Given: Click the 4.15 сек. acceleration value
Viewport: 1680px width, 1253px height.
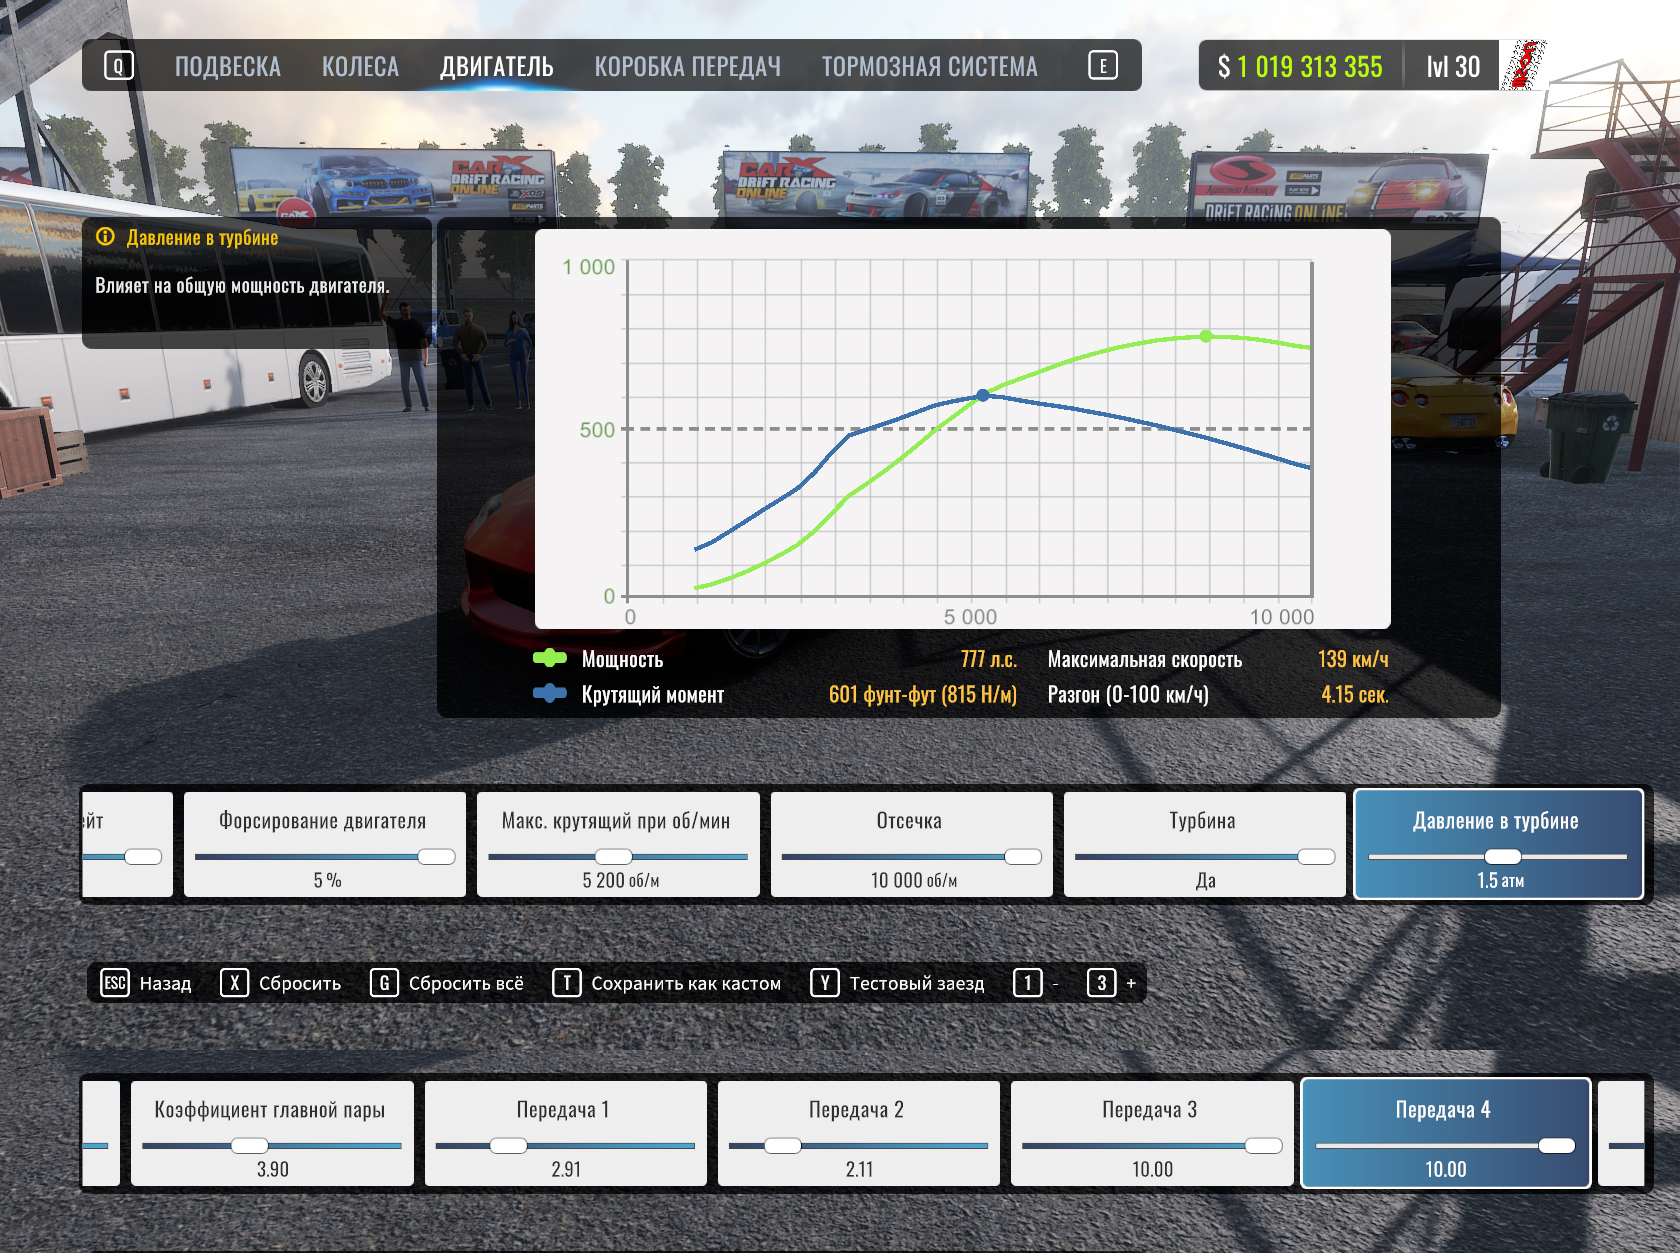Looking at the screenshot, I should coord(1355,695).
